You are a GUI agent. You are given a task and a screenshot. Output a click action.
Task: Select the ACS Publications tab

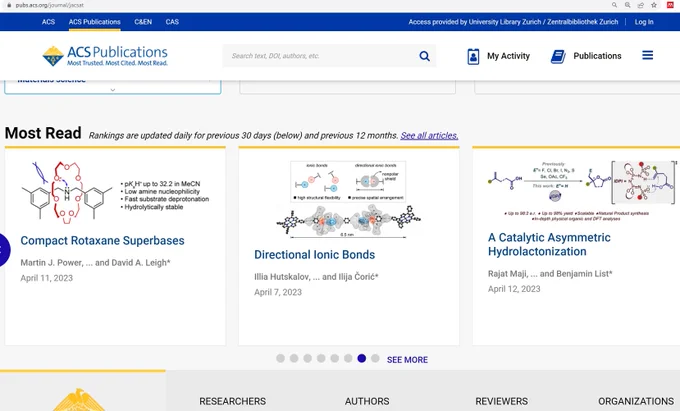pos(95,22)
